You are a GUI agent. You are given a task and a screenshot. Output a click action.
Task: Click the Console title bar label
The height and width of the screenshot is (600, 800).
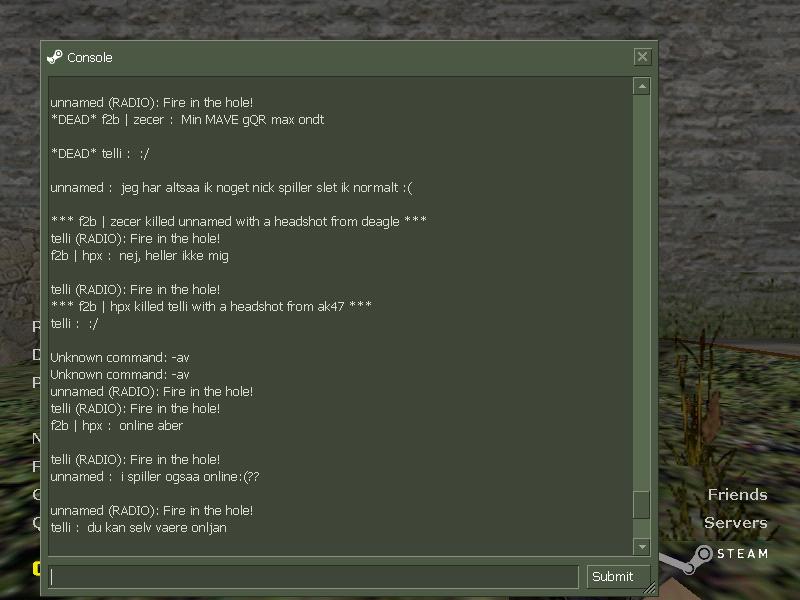[90, 58]
